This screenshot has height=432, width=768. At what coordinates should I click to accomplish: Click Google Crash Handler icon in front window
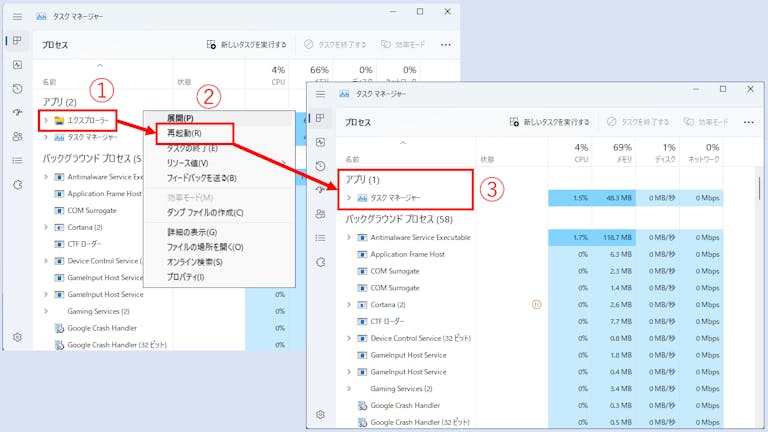tap(362, 406)
